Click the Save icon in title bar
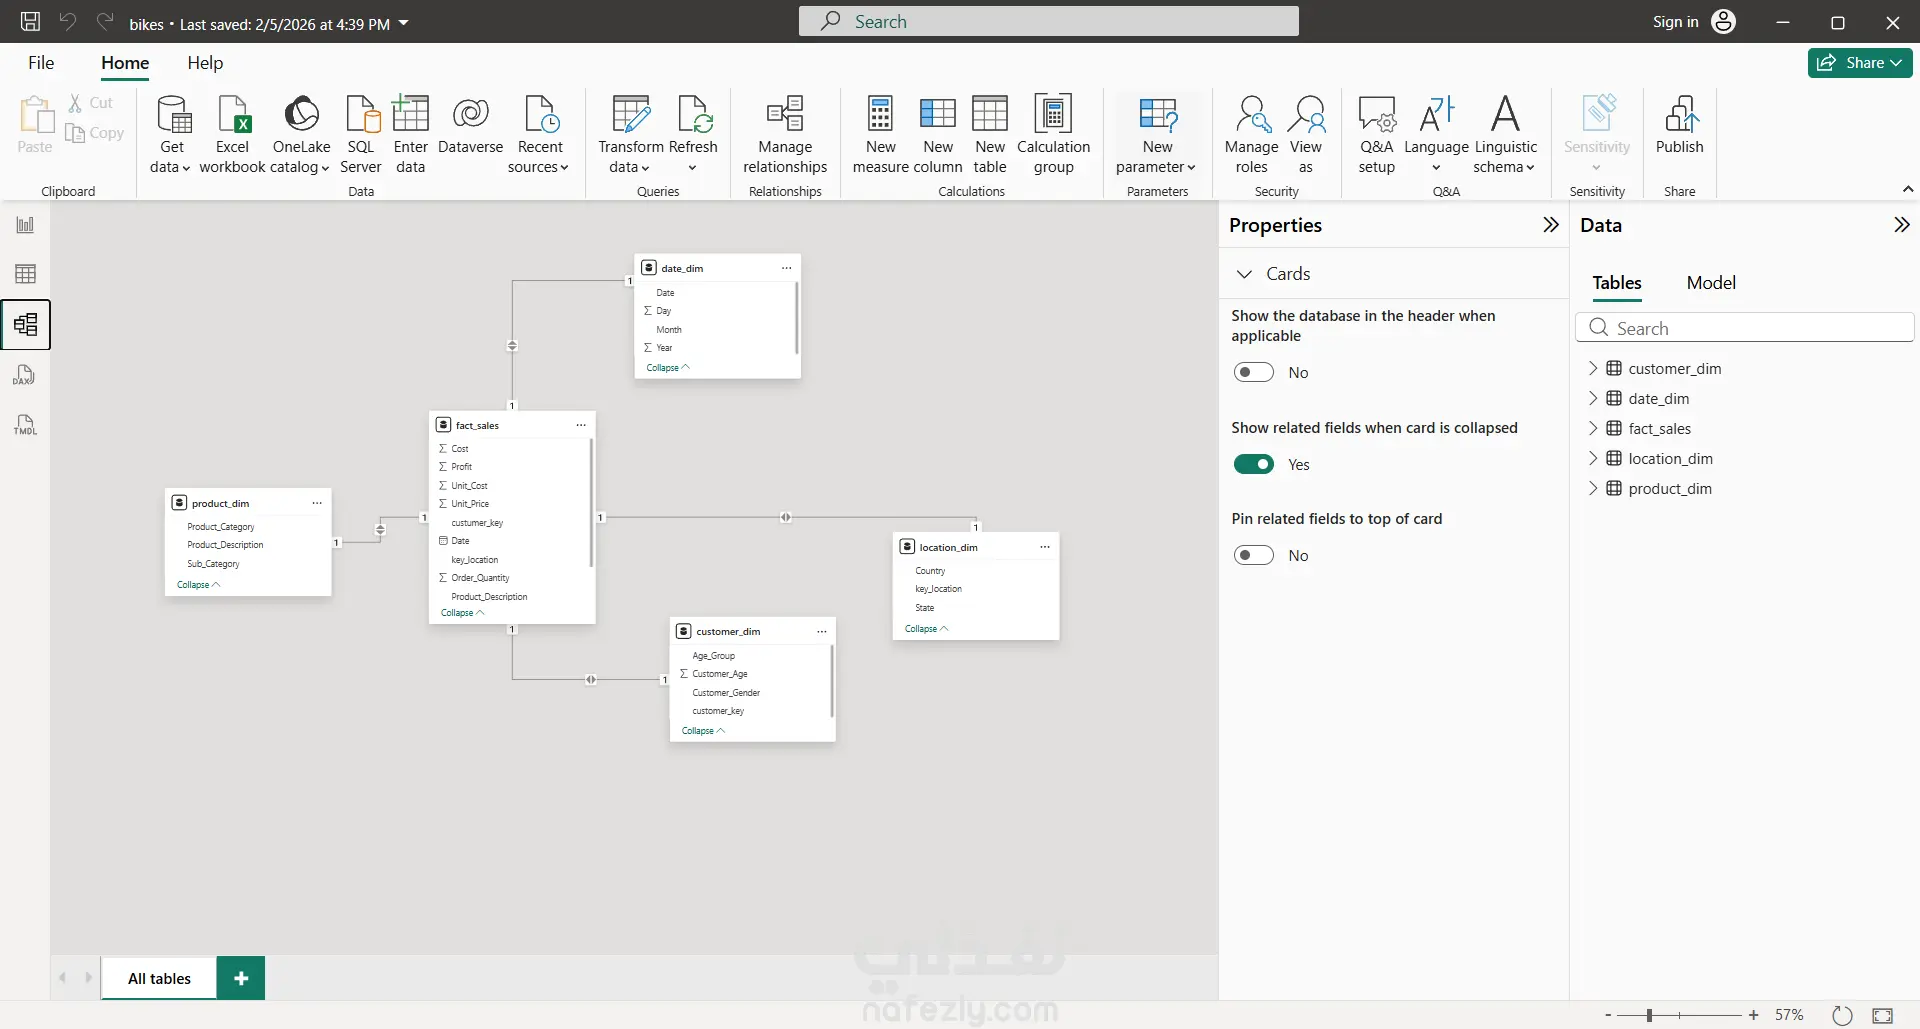 31,21
